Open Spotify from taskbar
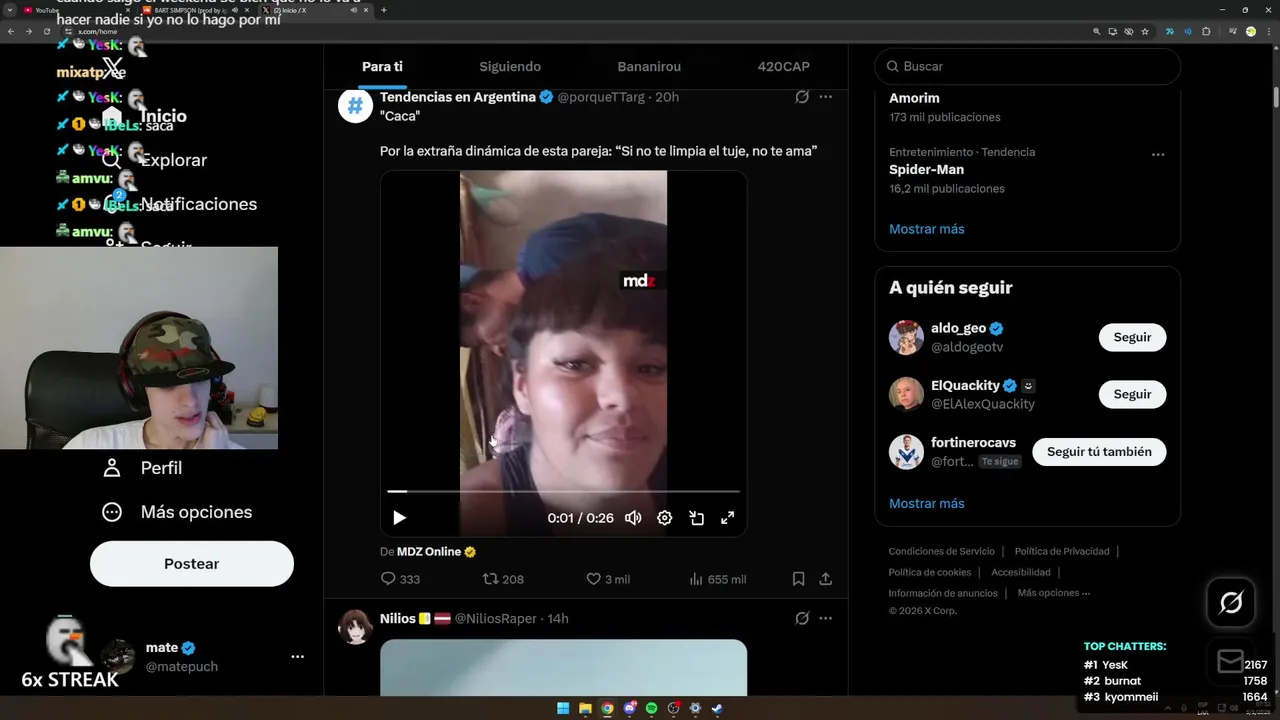The width and height of the screenshot is (1280, 720). point(651,708)
